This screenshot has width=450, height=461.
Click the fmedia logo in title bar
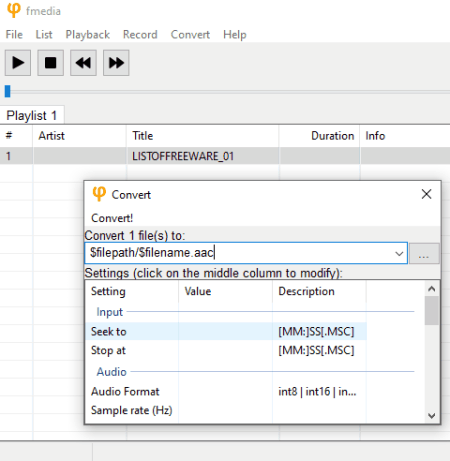[14, 10]
